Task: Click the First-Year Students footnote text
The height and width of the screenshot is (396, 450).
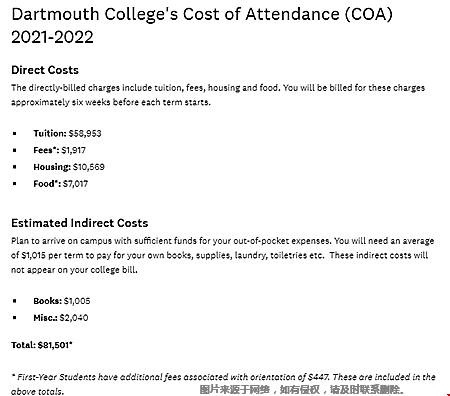Action: [x=223, y=384]
